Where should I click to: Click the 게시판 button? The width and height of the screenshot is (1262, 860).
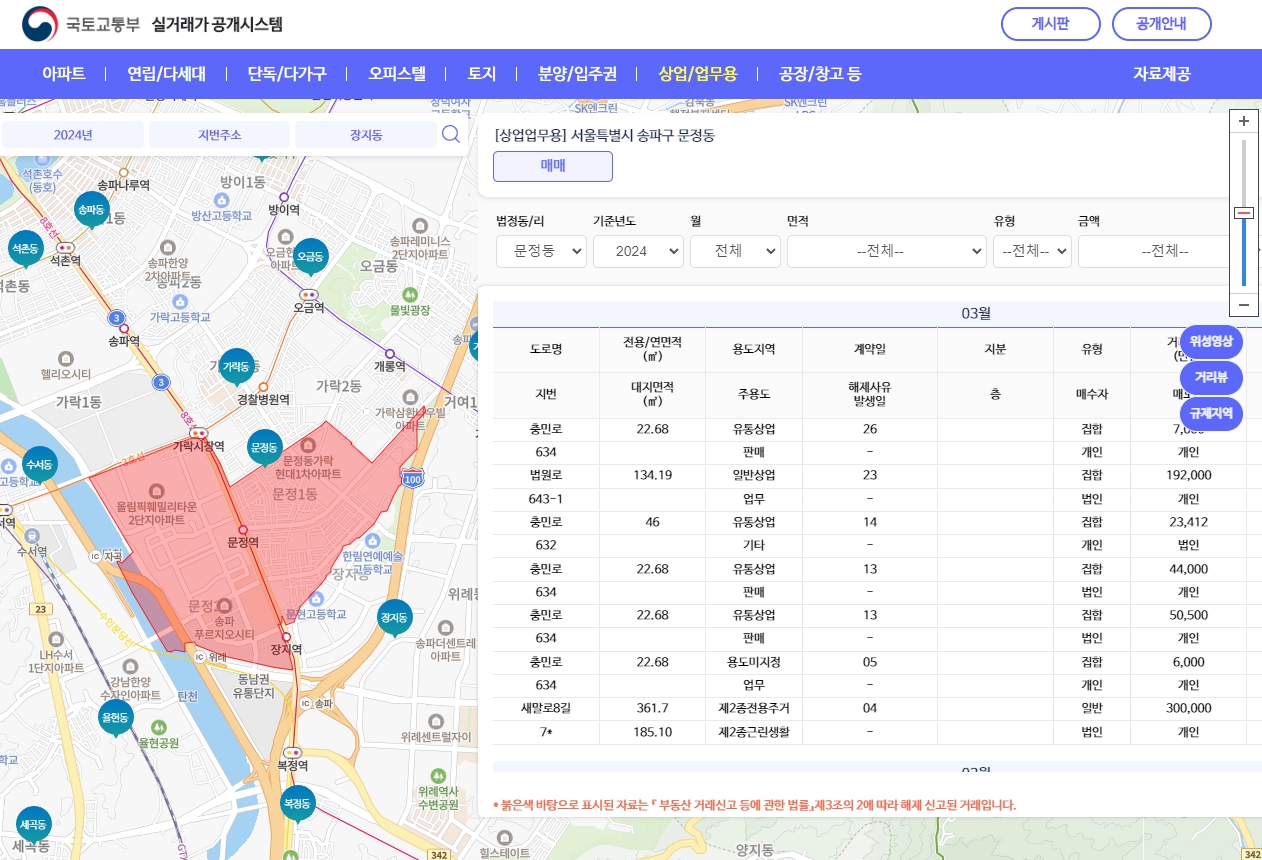click(x=1051, y=24)
